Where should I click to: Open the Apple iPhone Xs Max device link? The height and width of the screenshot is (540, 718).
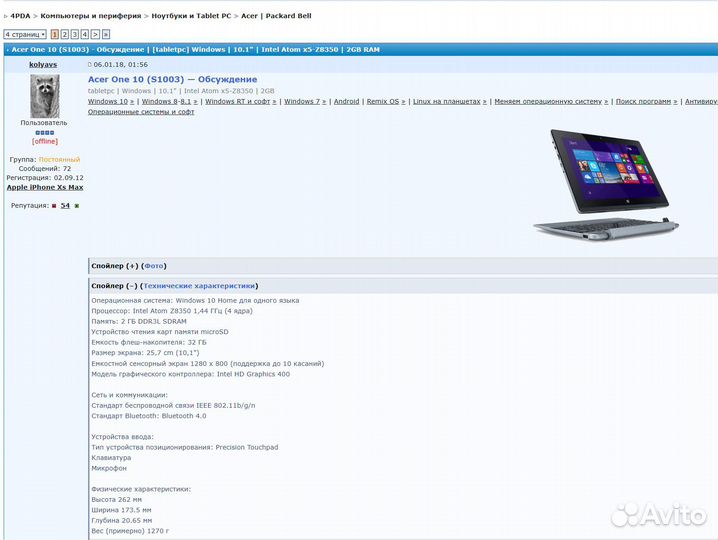[x=45, y=187]
